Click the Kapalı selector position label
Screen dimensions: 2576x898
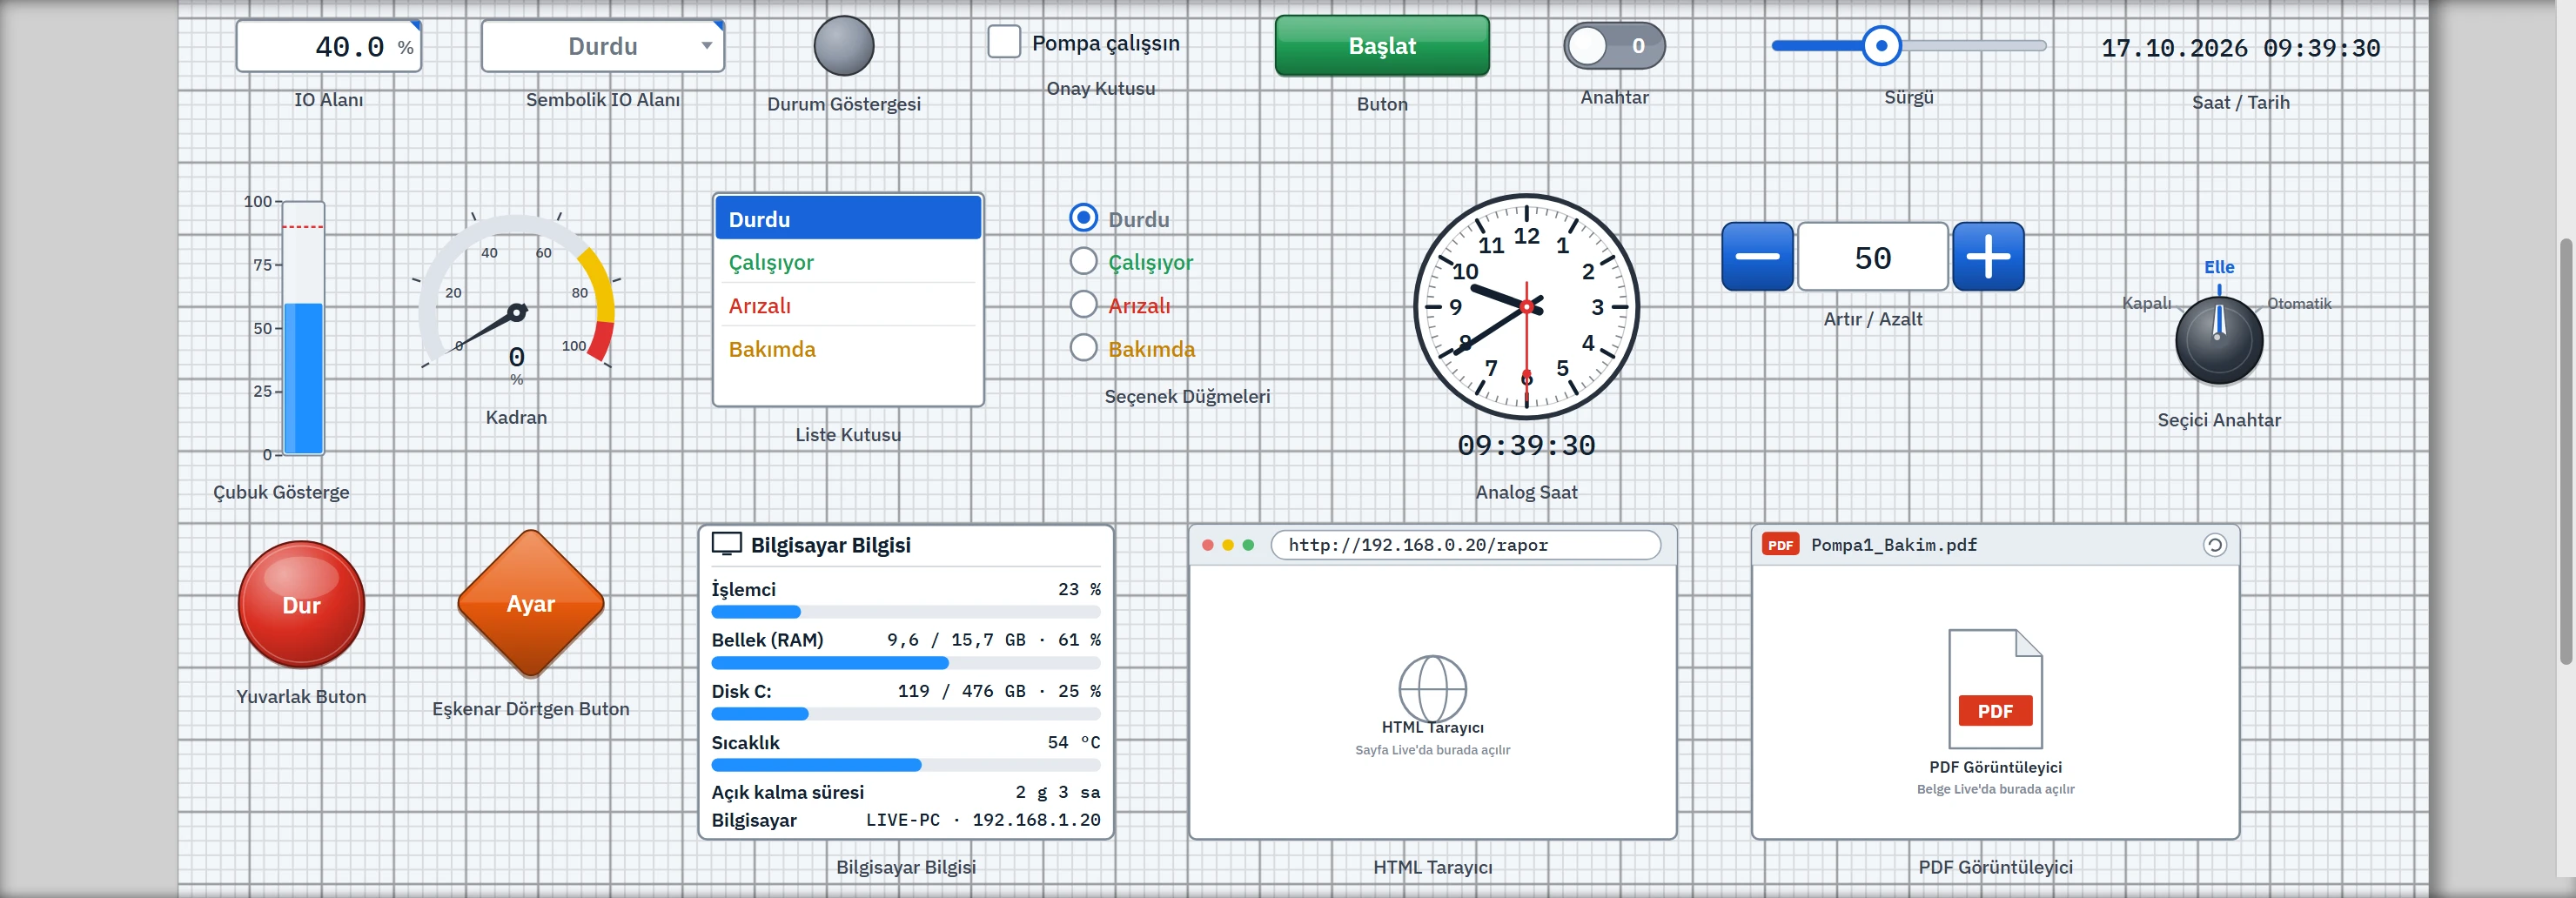click(x=2146, y=303)
